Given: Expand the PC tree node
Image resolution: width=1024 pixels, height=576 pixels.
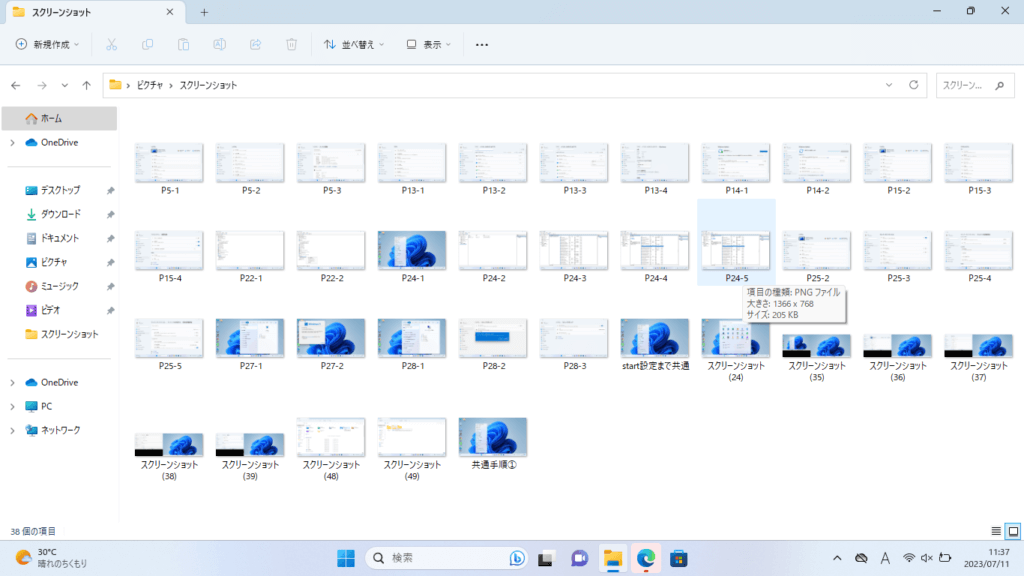Looking at the screenshot, I should click(12, 406).
